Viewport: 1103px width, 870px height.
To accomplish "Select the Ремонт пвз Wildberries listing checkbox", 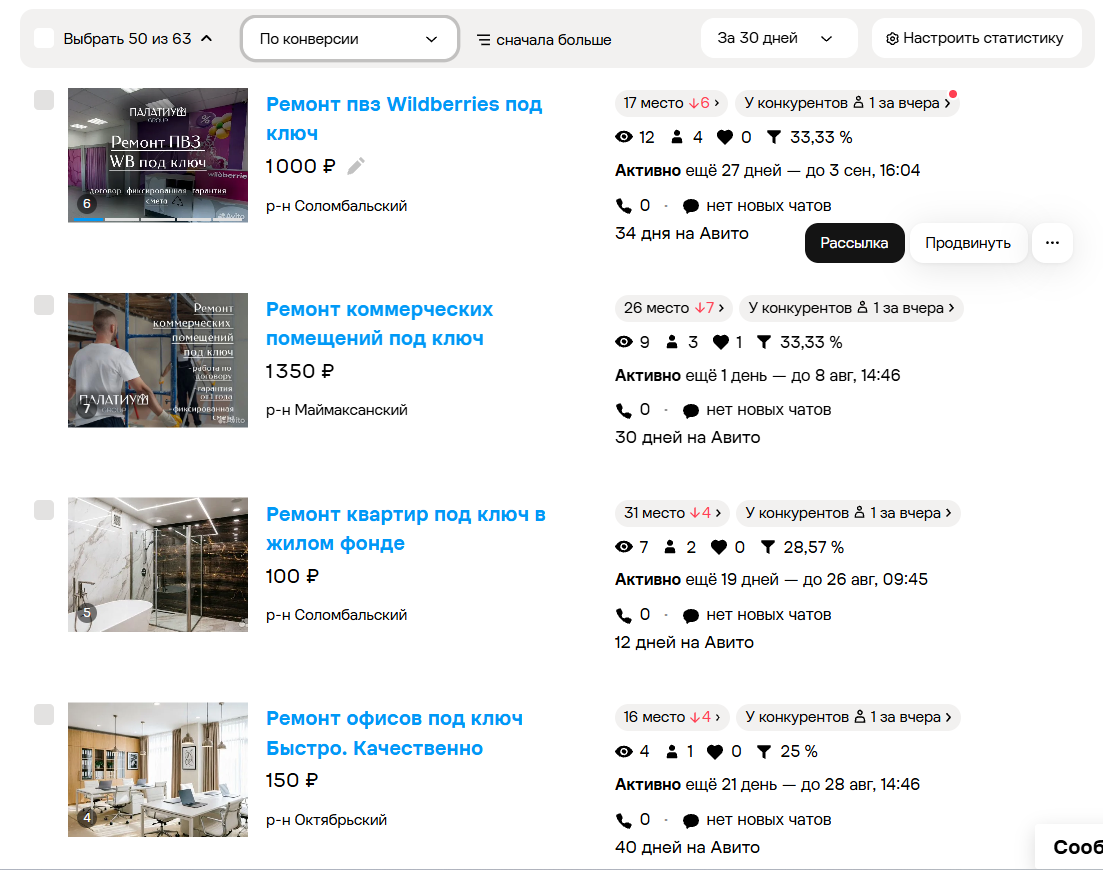I will (44, 100).
